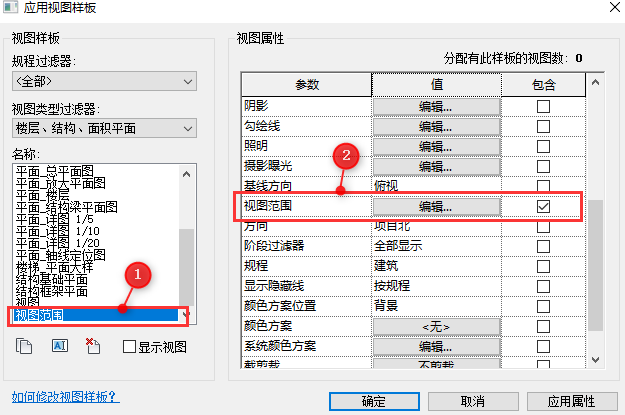The width and height of the screenshot is (625, 415).
Task: Click the name list scroll up arrow
Action: 186,174
